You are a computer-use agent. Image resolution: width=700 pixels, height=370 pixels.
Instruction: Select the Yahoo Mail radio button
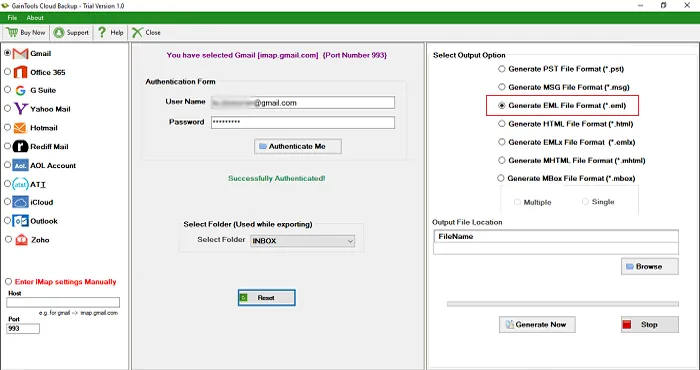pyautogui.click(x=8, y=108)
